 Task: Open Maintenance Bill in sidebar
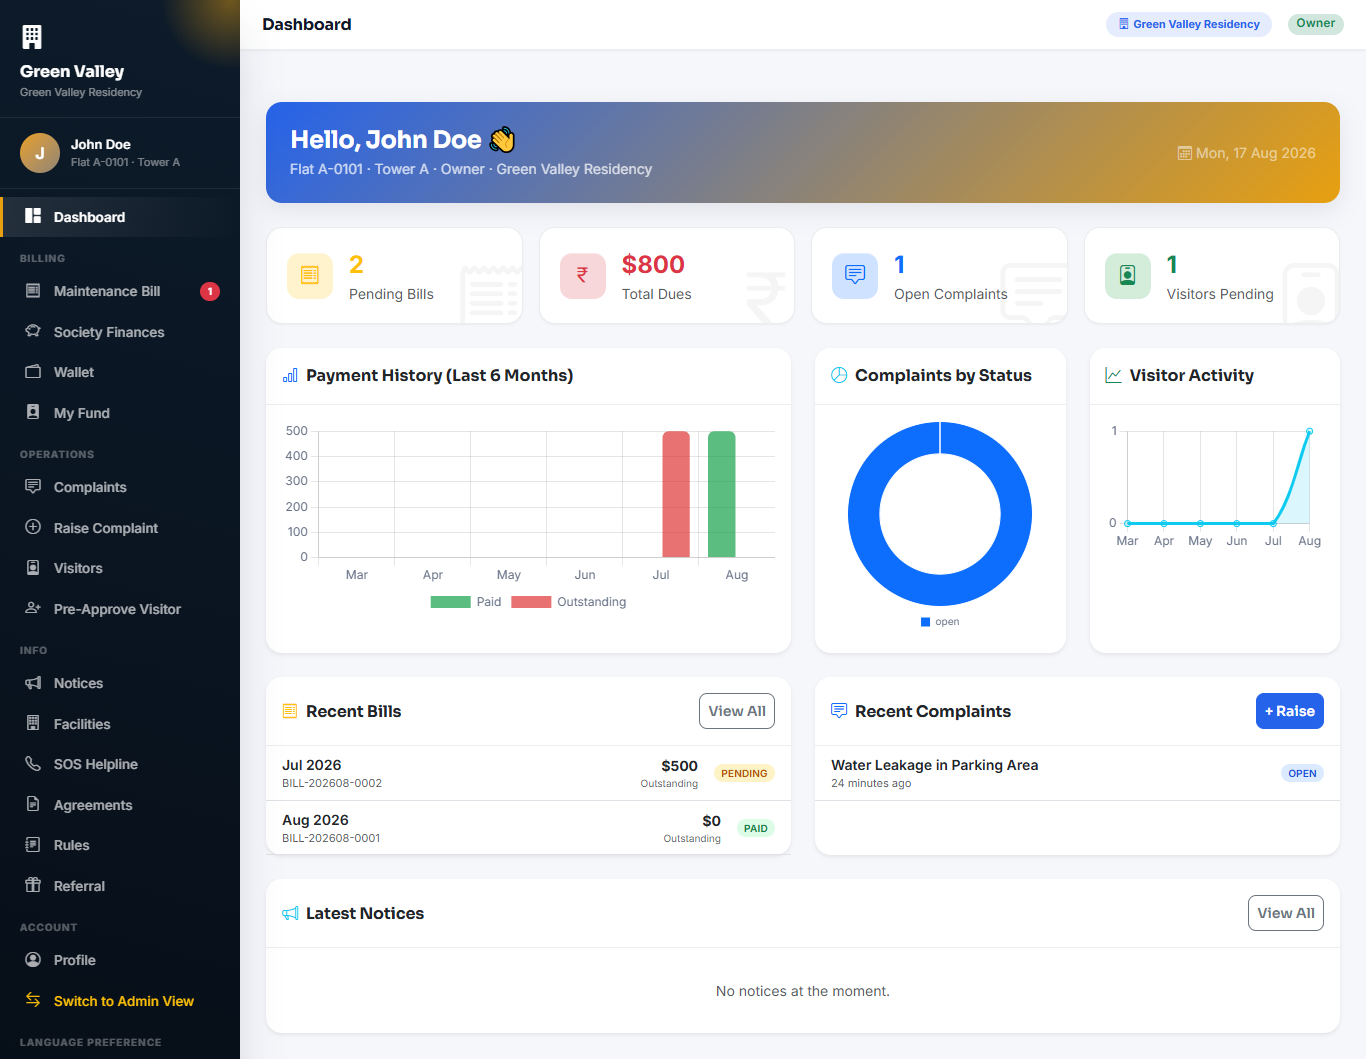120,291
